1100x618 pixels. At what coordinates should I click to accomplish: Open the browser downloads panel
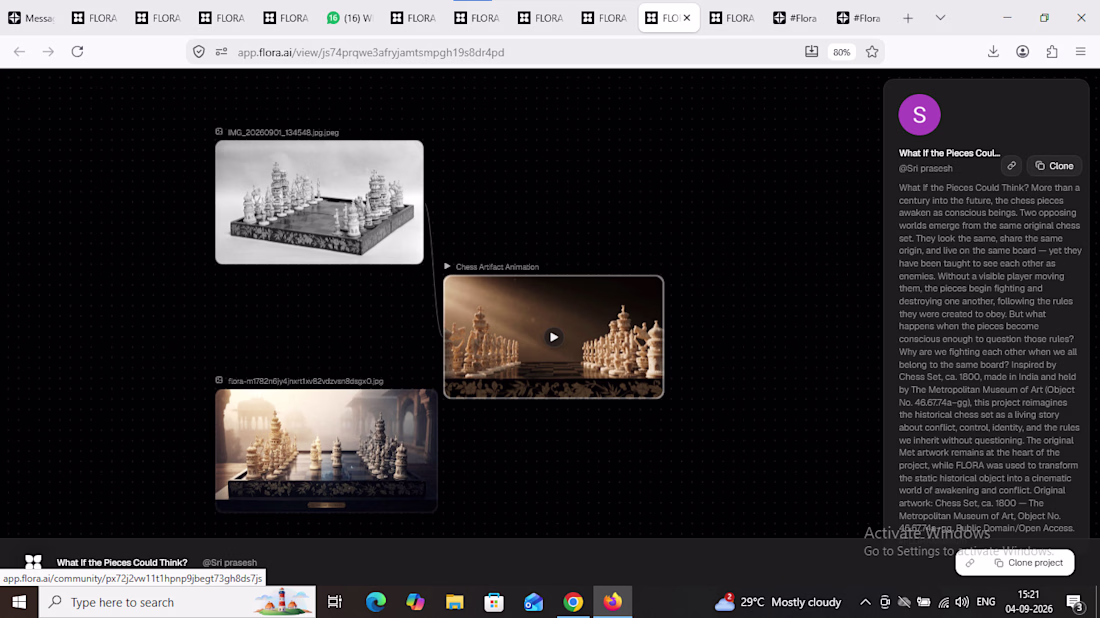pyautogui.click(x=993, y=52)
